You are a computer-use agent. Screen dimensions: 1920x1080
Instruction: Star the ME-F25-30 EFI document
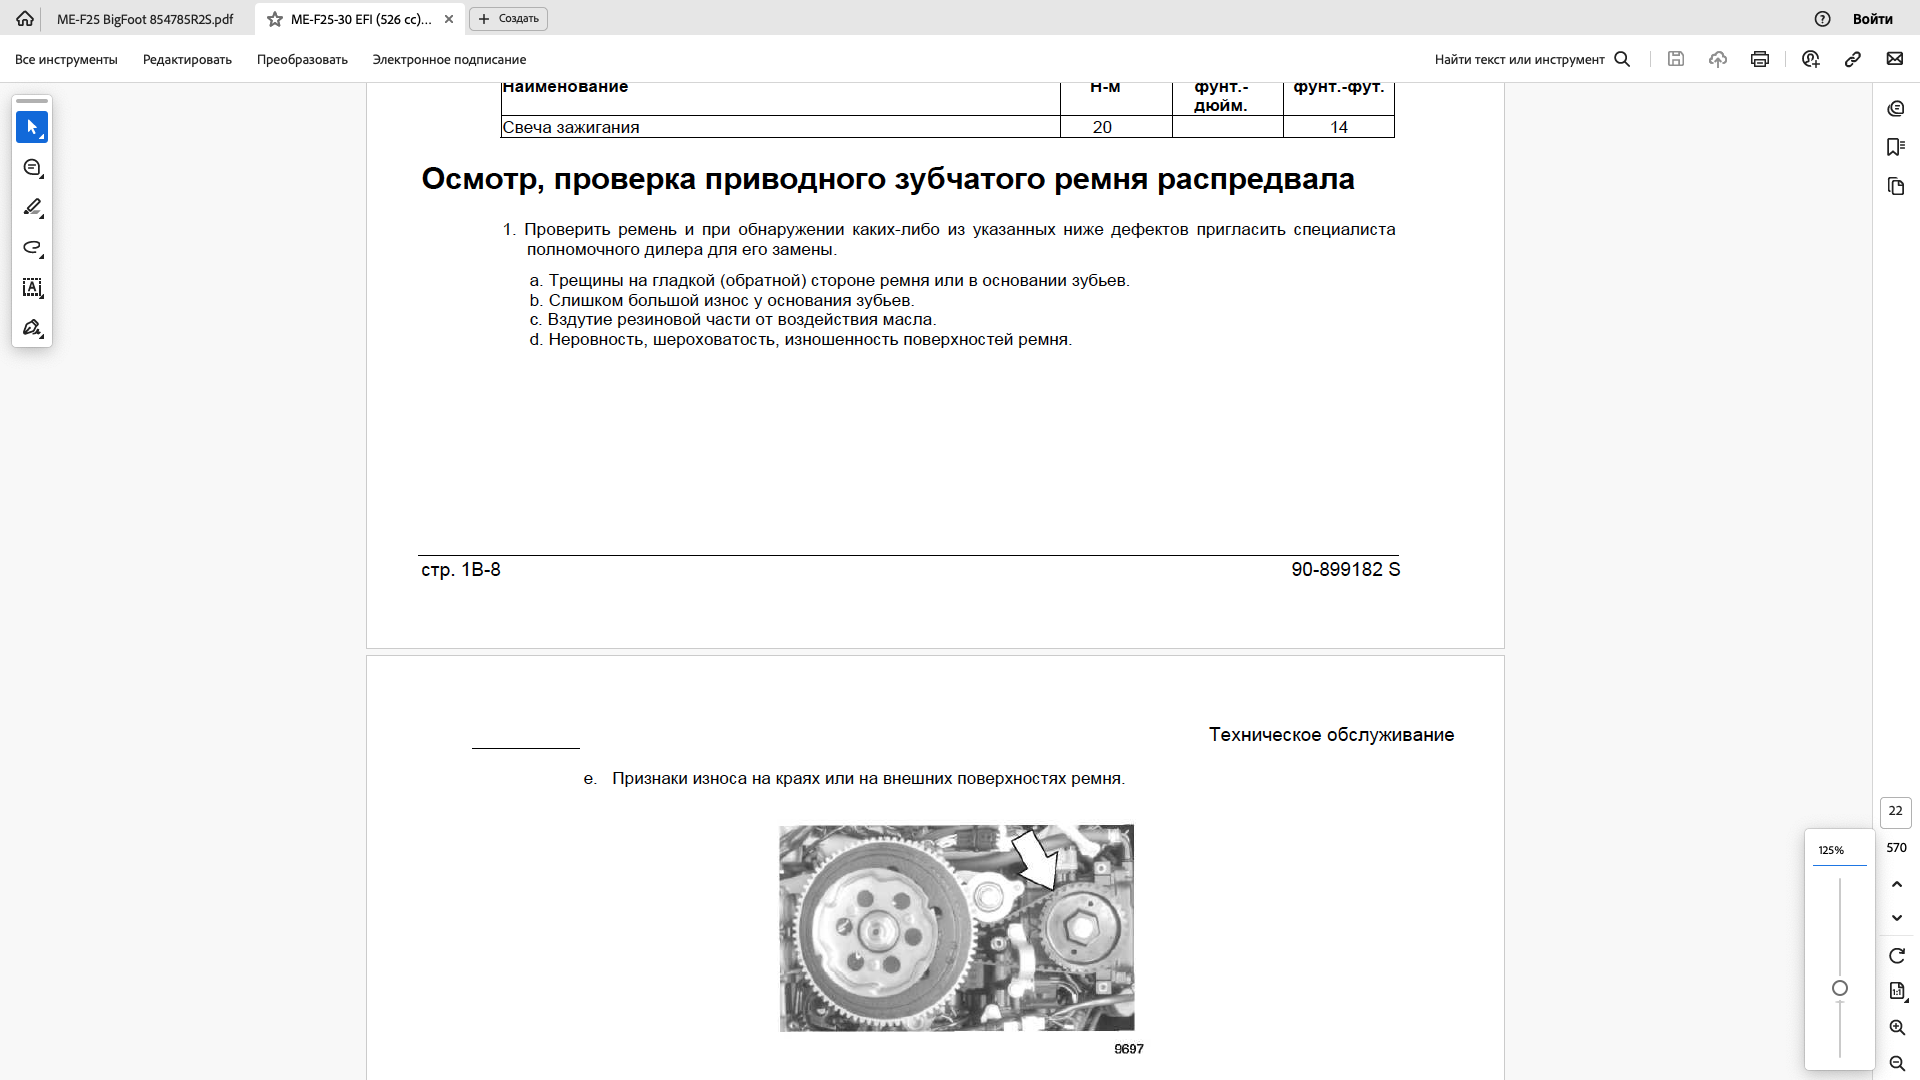(x=275, y=19)
